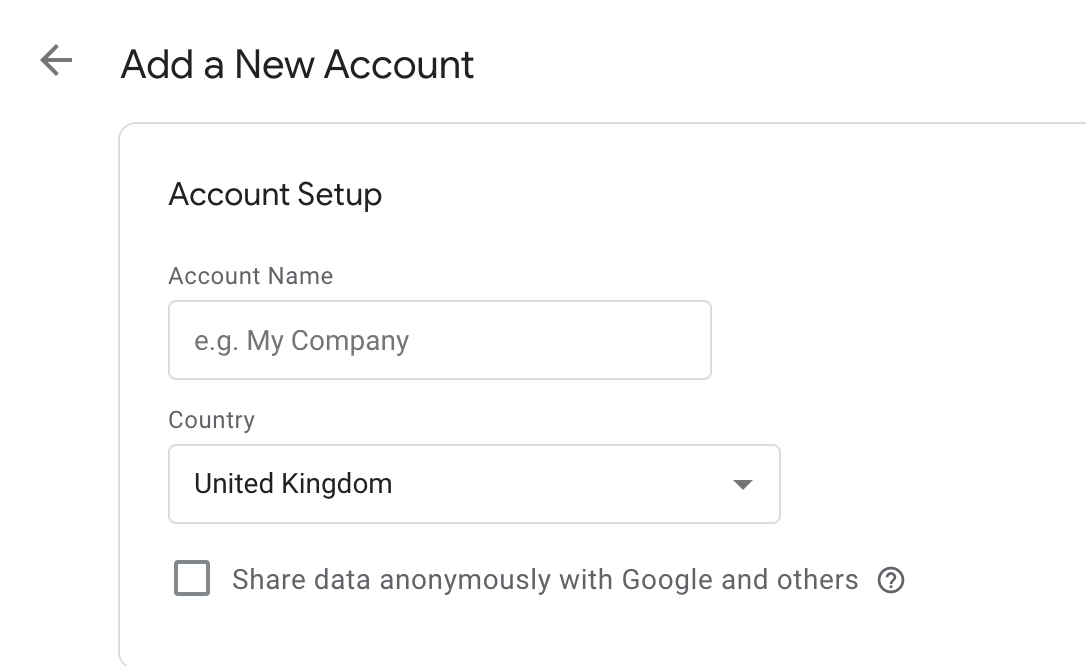Expand the country list combo box
Screen dimensions: 1086x666
(x=474, y=484)
